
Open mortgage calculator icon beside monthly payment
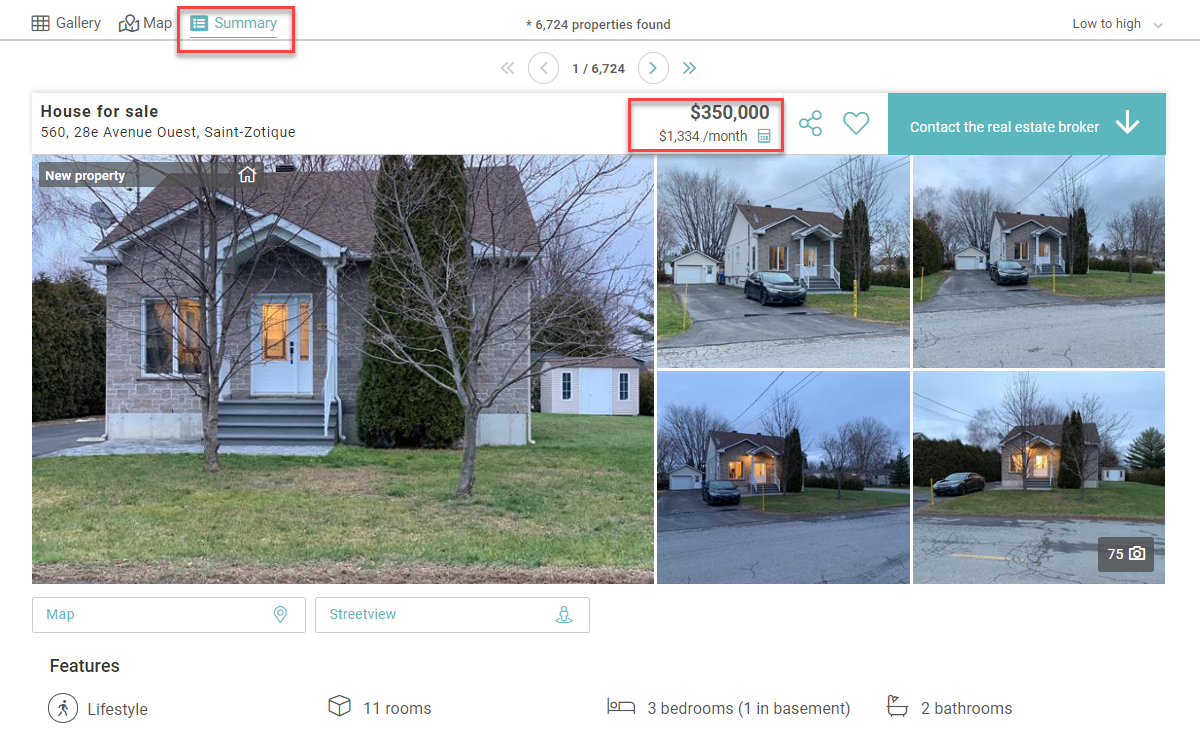pyautogui.click(x=764, y=136)
